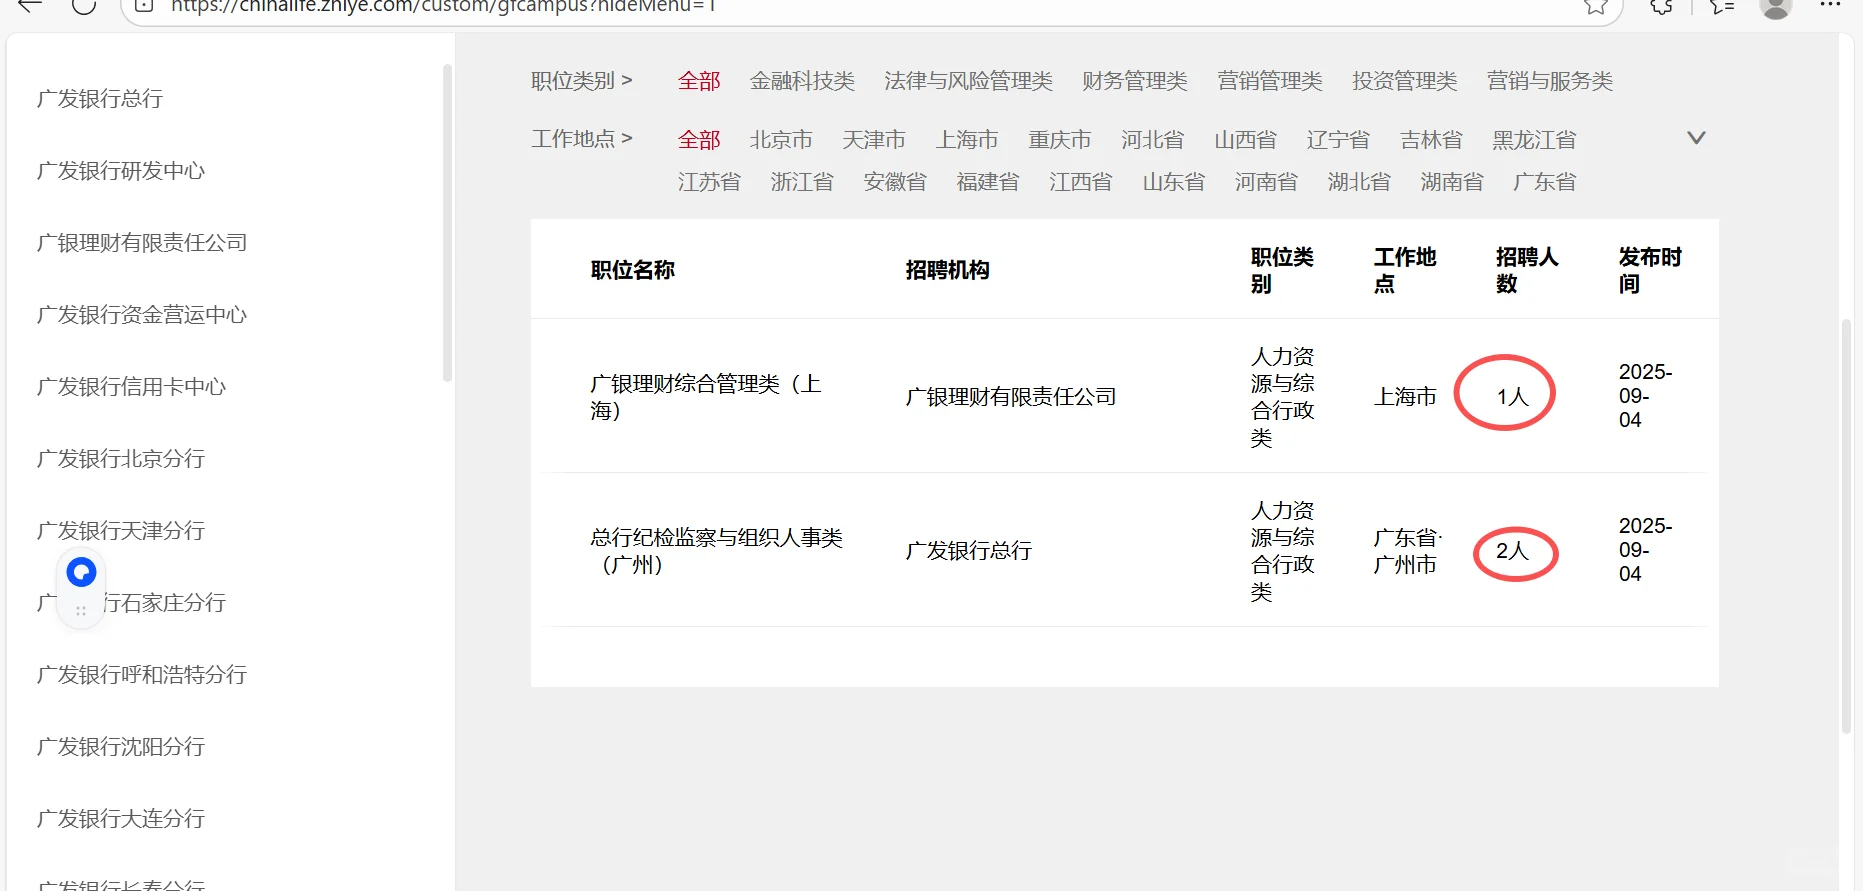Screen dimensions: 1863x891
Task: Click the 职位名称 column header
Action: (633, 270)
